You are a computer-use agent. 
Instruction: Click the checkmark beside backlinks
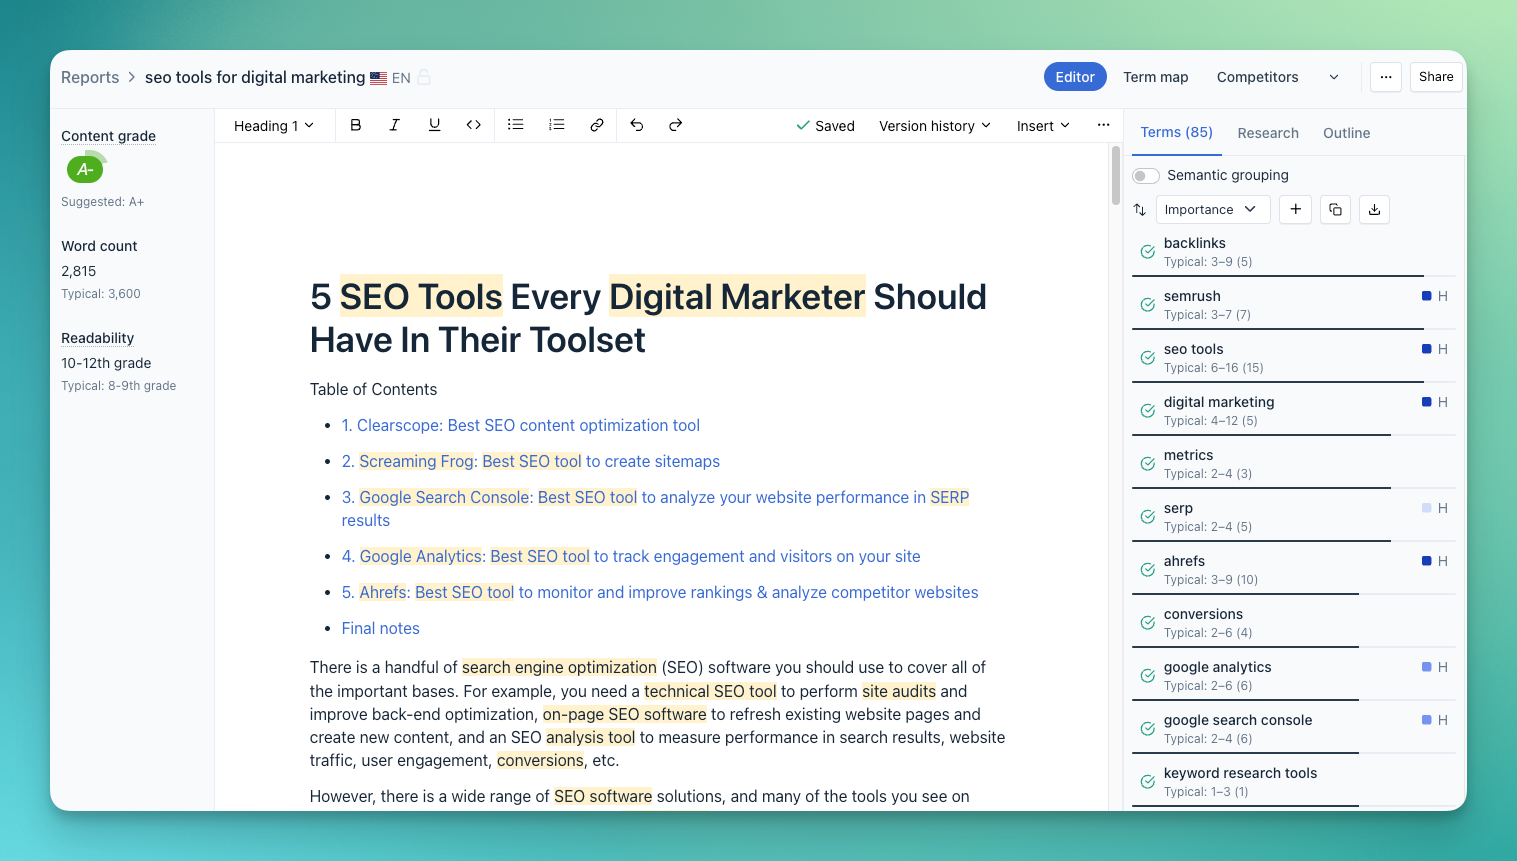pos(1148,252)
